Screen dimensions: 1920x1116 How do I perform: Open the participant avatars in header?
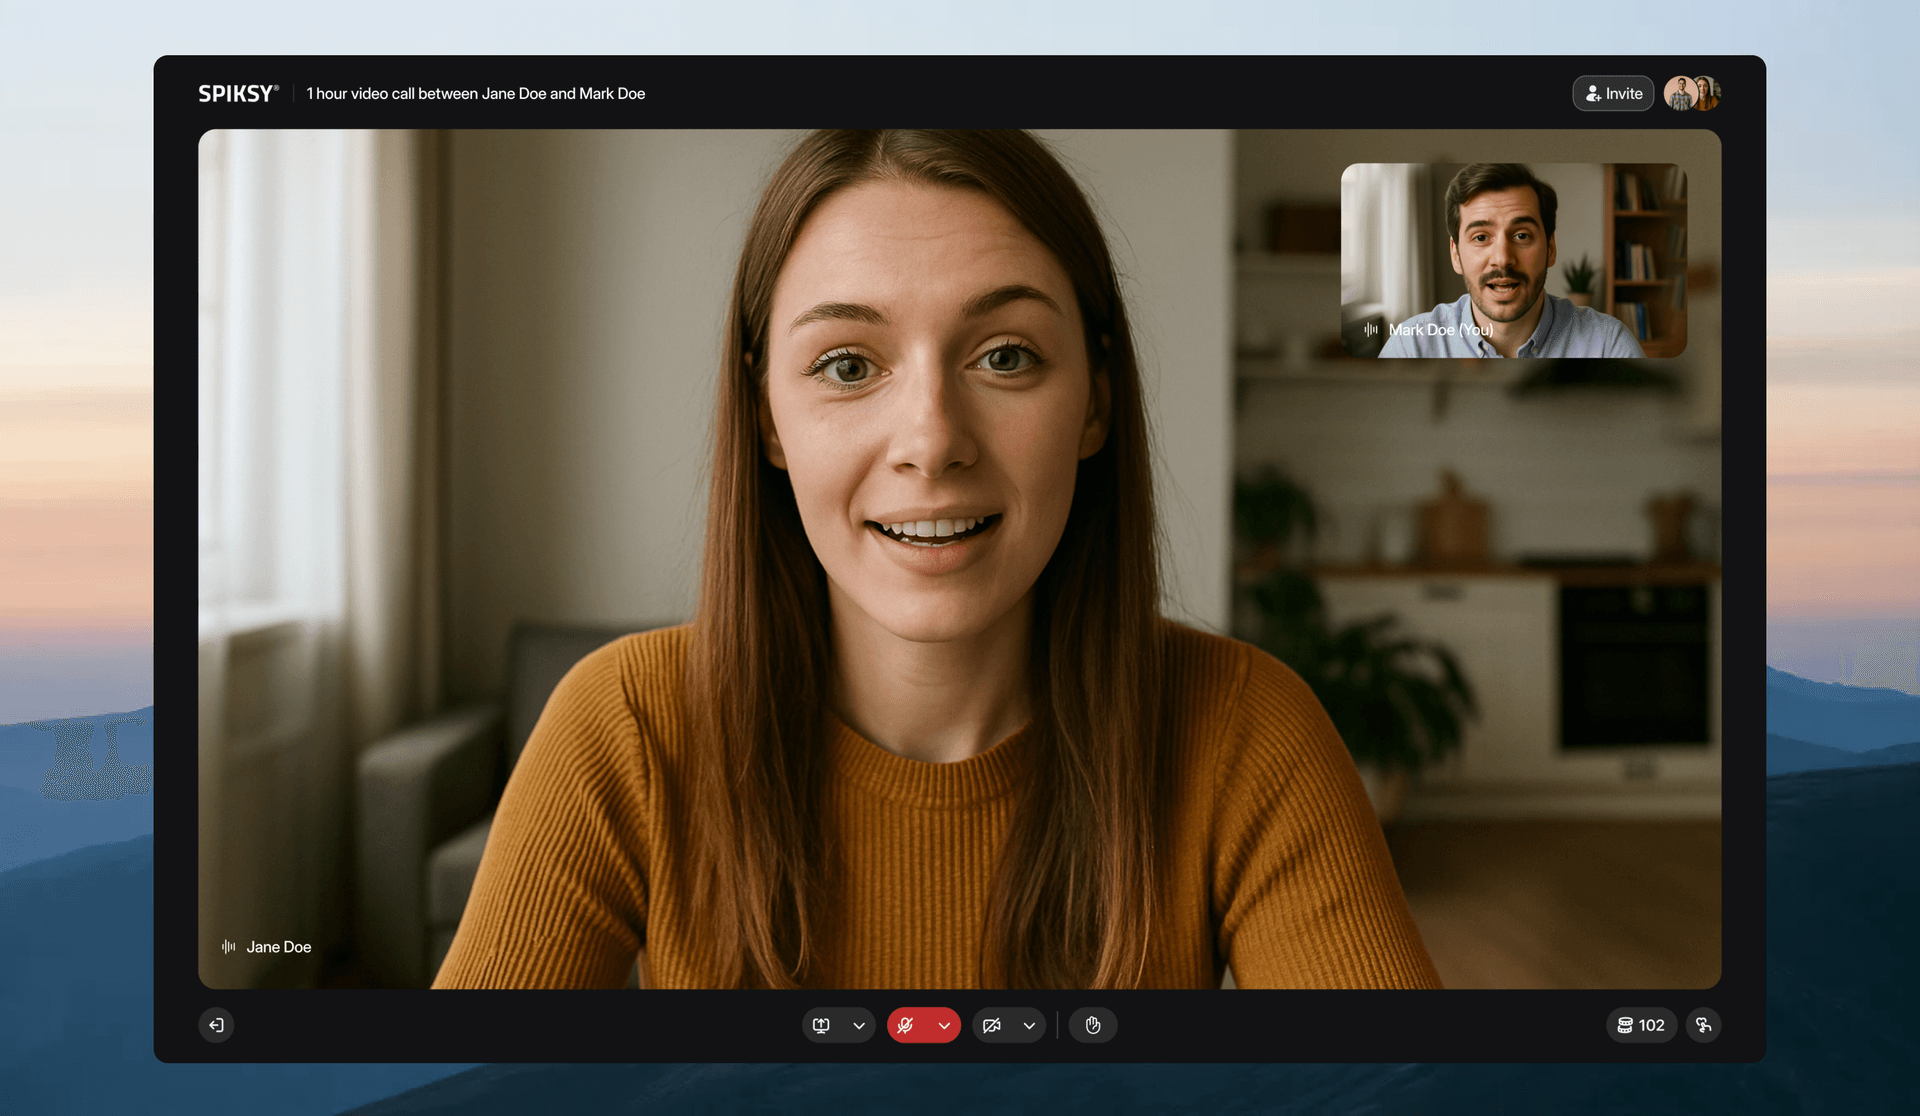click(1692, 93)
